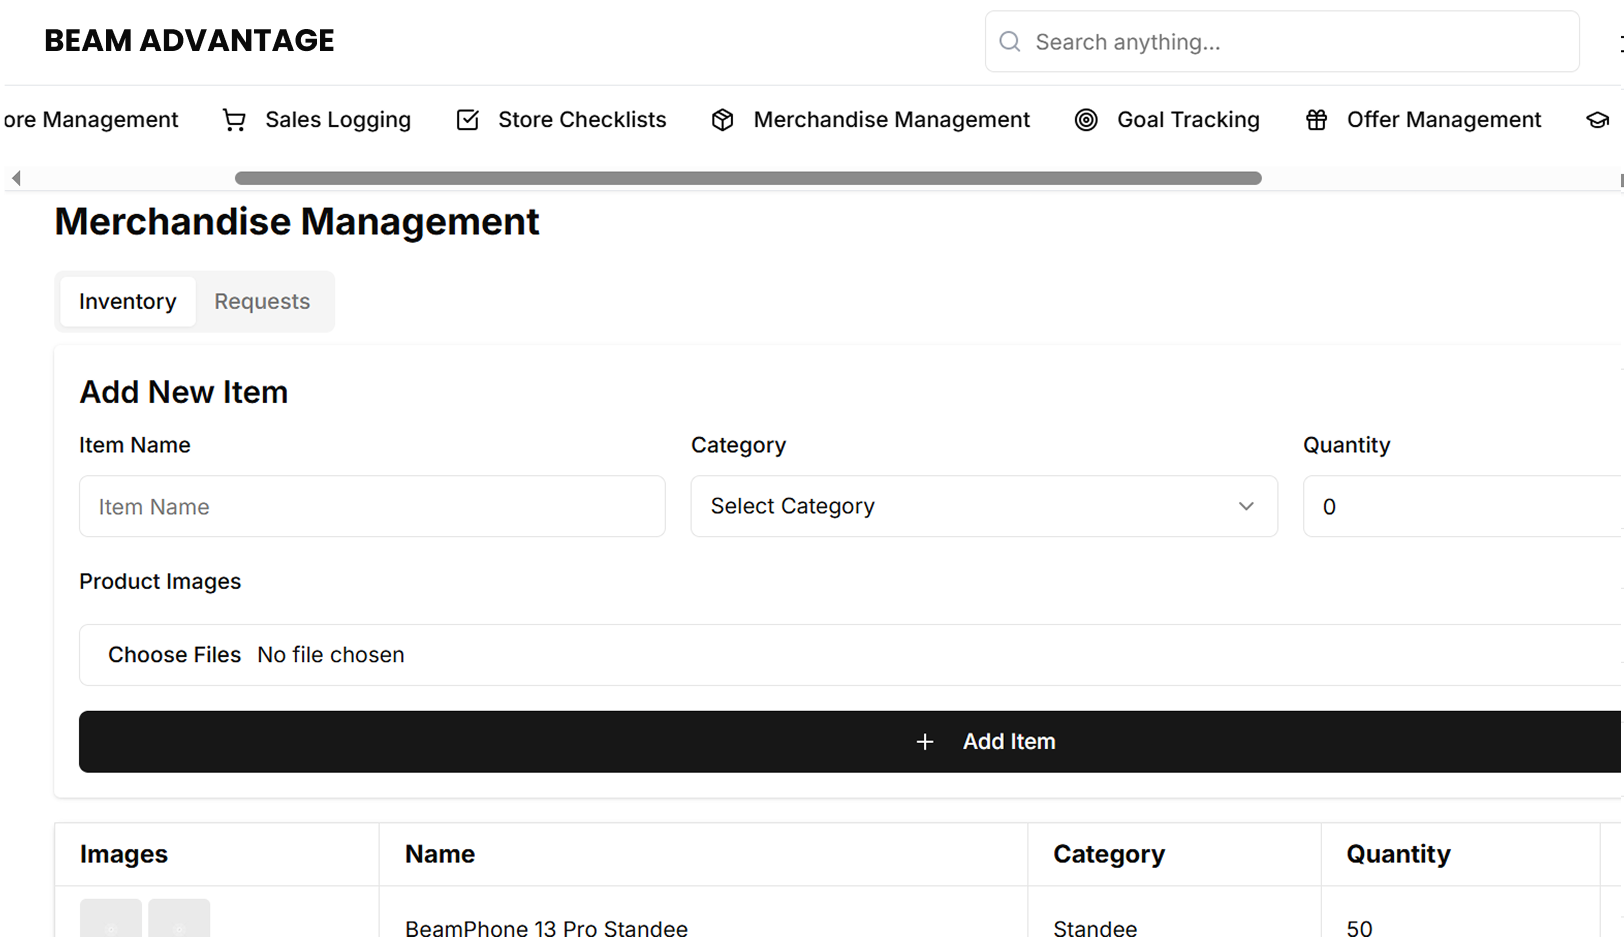The width and height of the screenshot is (1624, 937).
Task: Open first BeamPhone 13 Pro Standee thumbnail
Action: point(111,920)
